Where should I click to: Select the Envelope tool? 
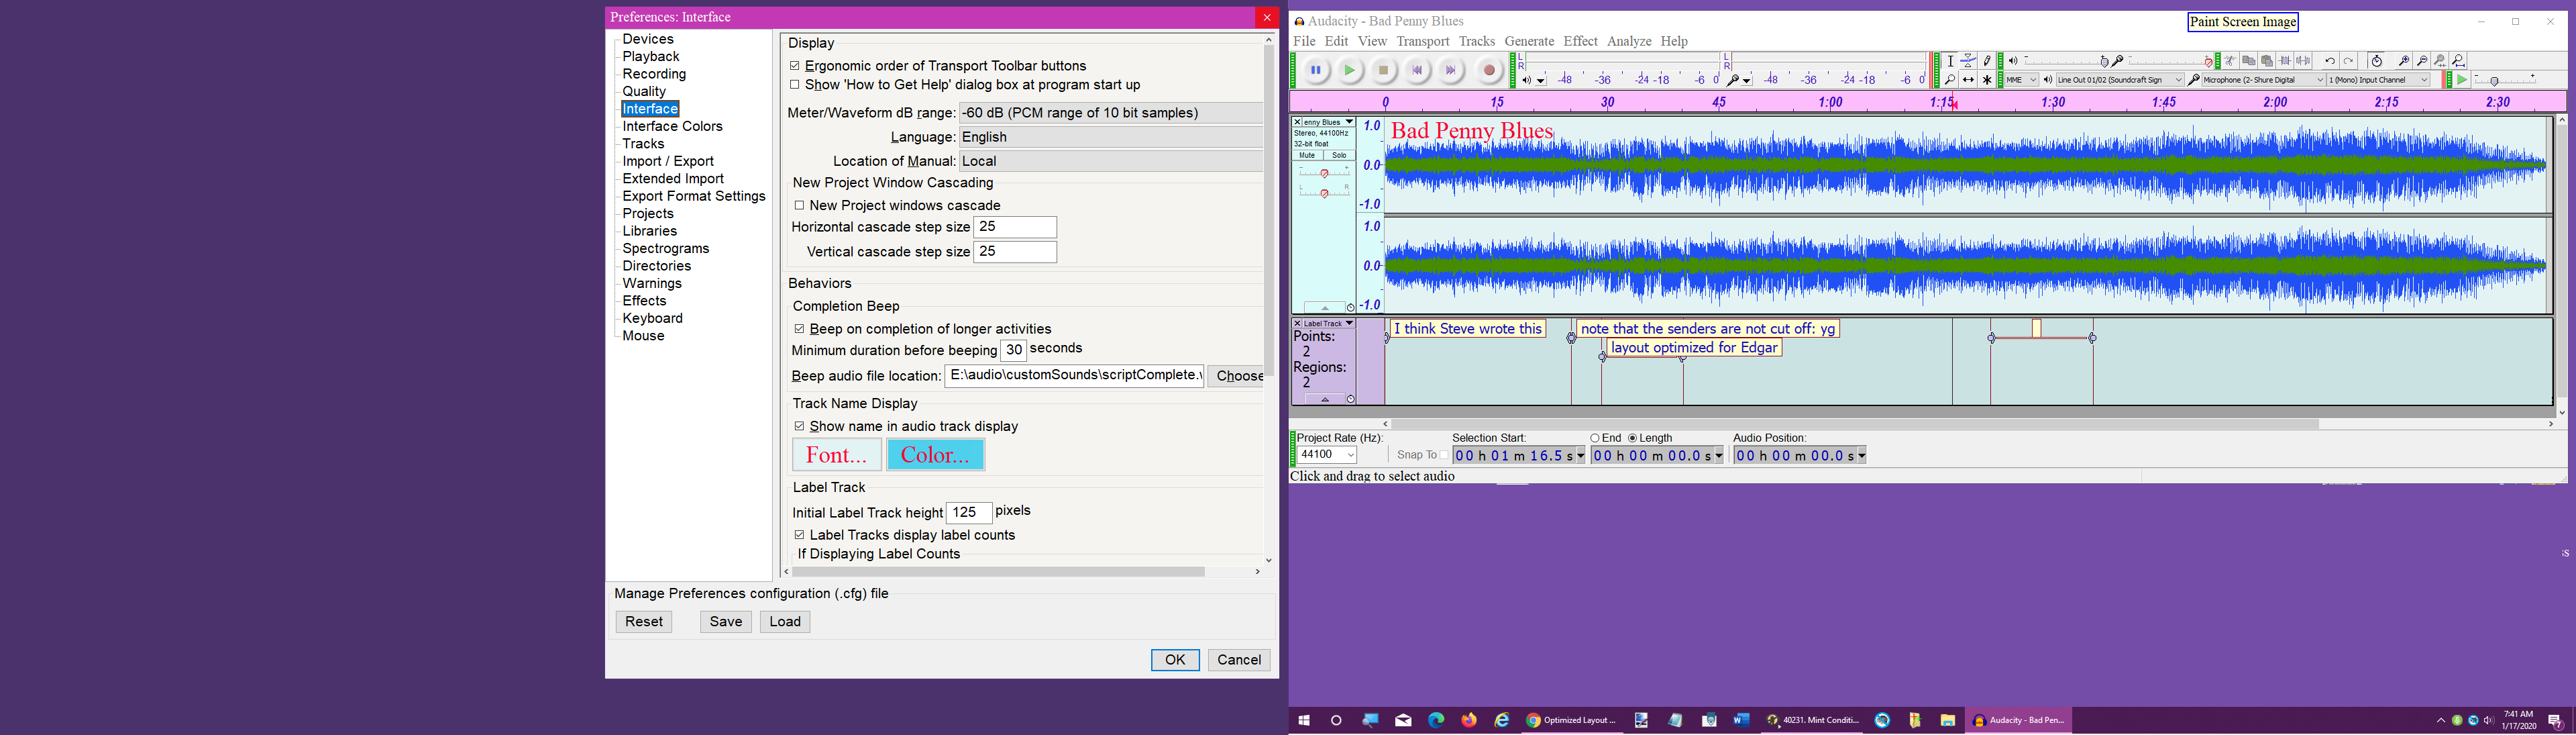point(1968,61)
